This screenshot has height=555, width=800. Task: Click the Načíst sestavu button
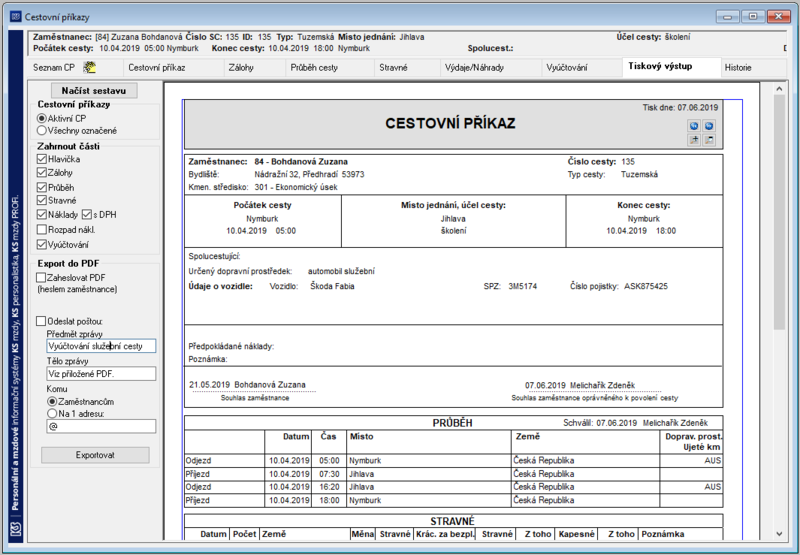[94, 91]
